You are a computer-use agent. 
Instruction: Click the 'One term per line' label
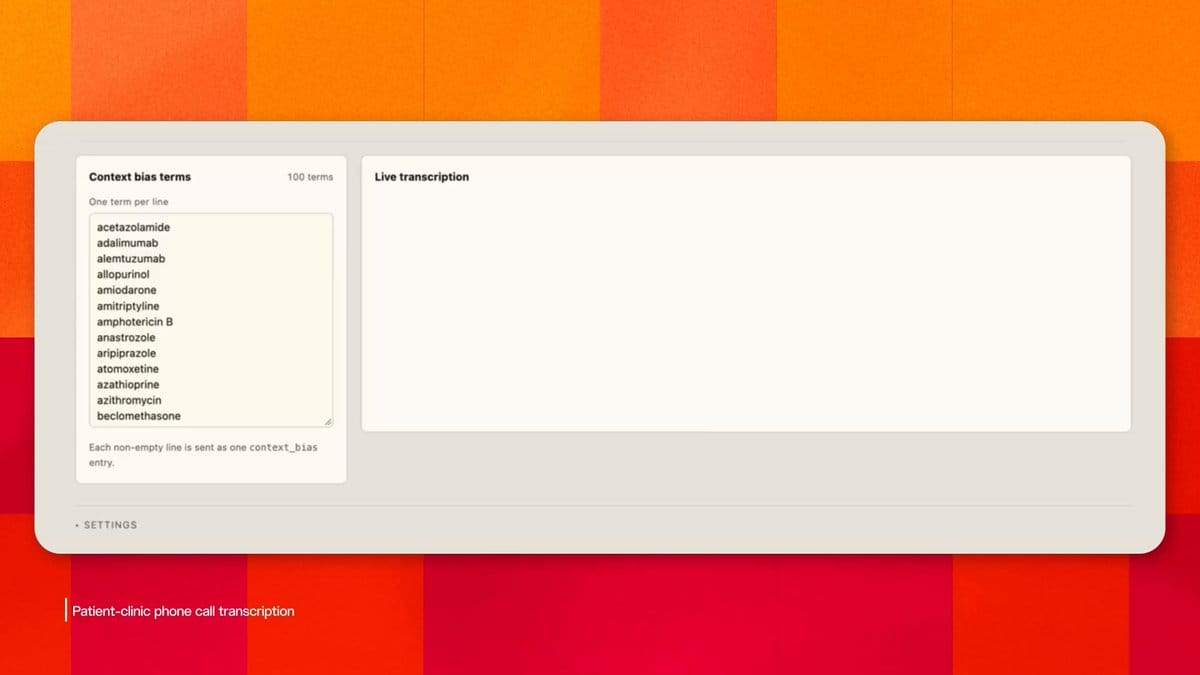point(129,202)
